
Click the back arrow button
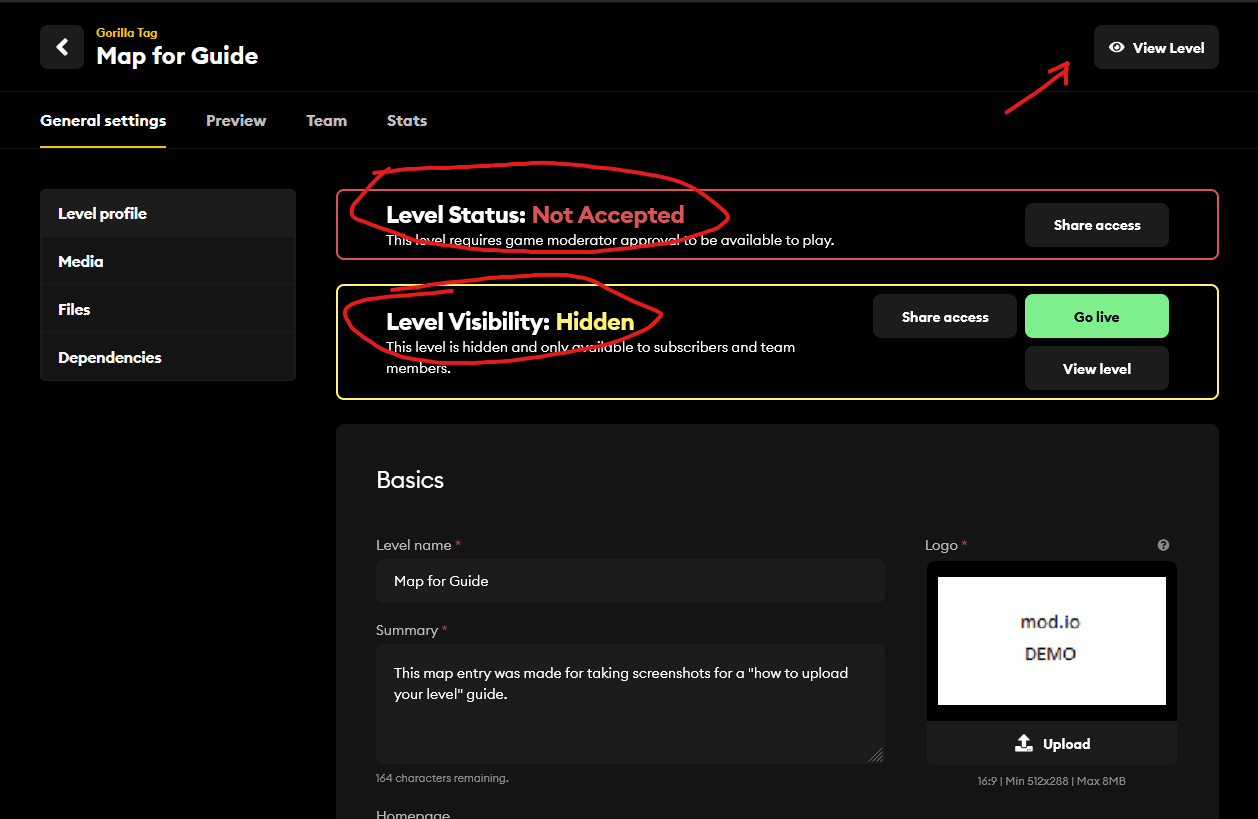point(62,47)
